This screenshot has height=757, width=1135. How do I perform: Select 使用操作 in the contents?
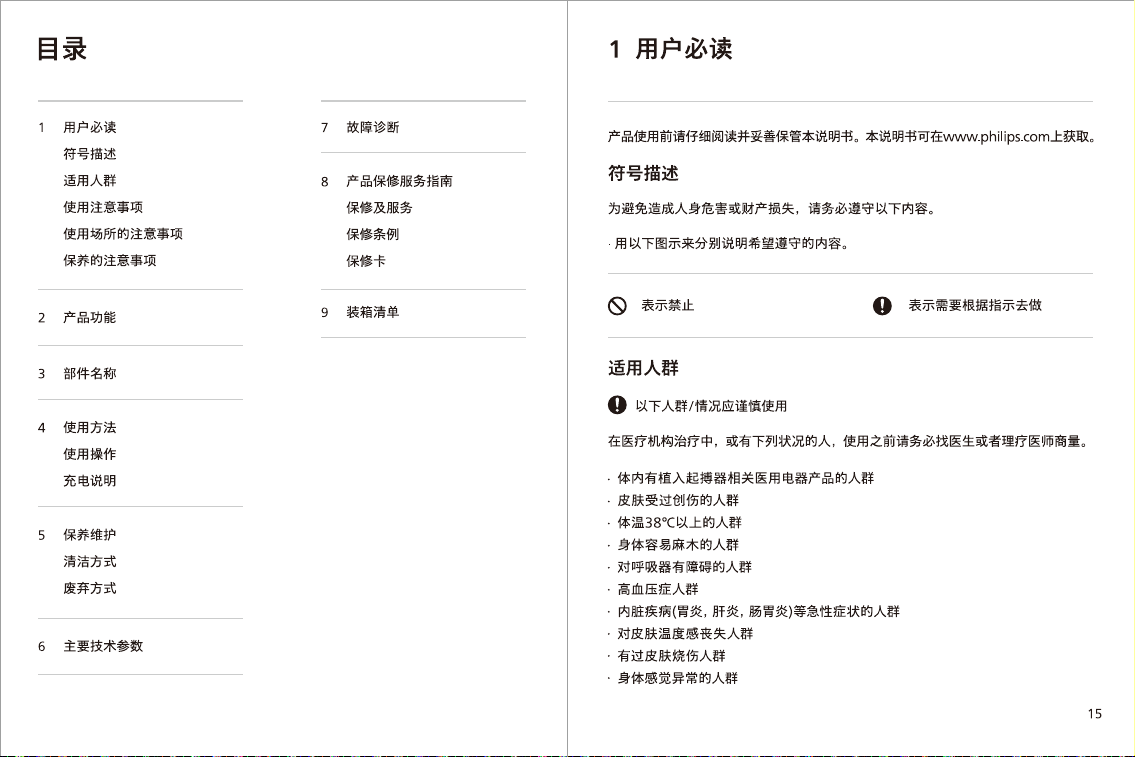[x=90, y=454]
